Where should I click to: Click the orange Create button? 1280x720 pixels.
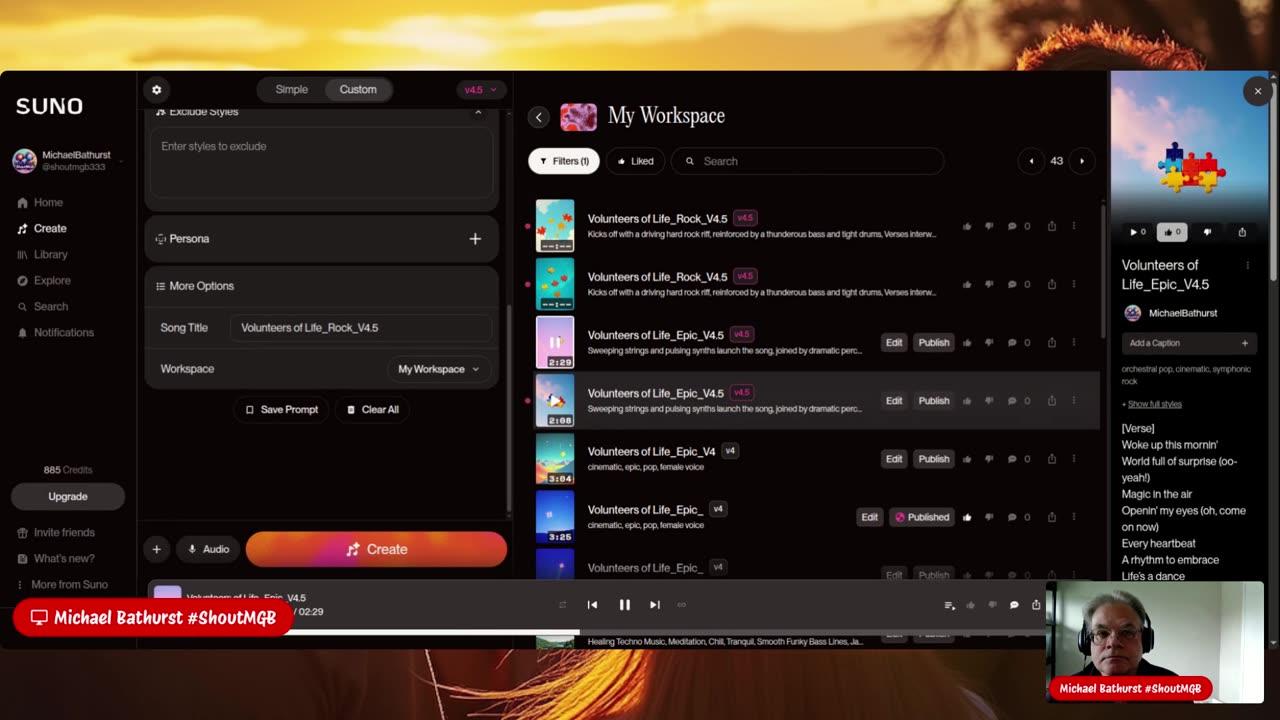[376, 549]
